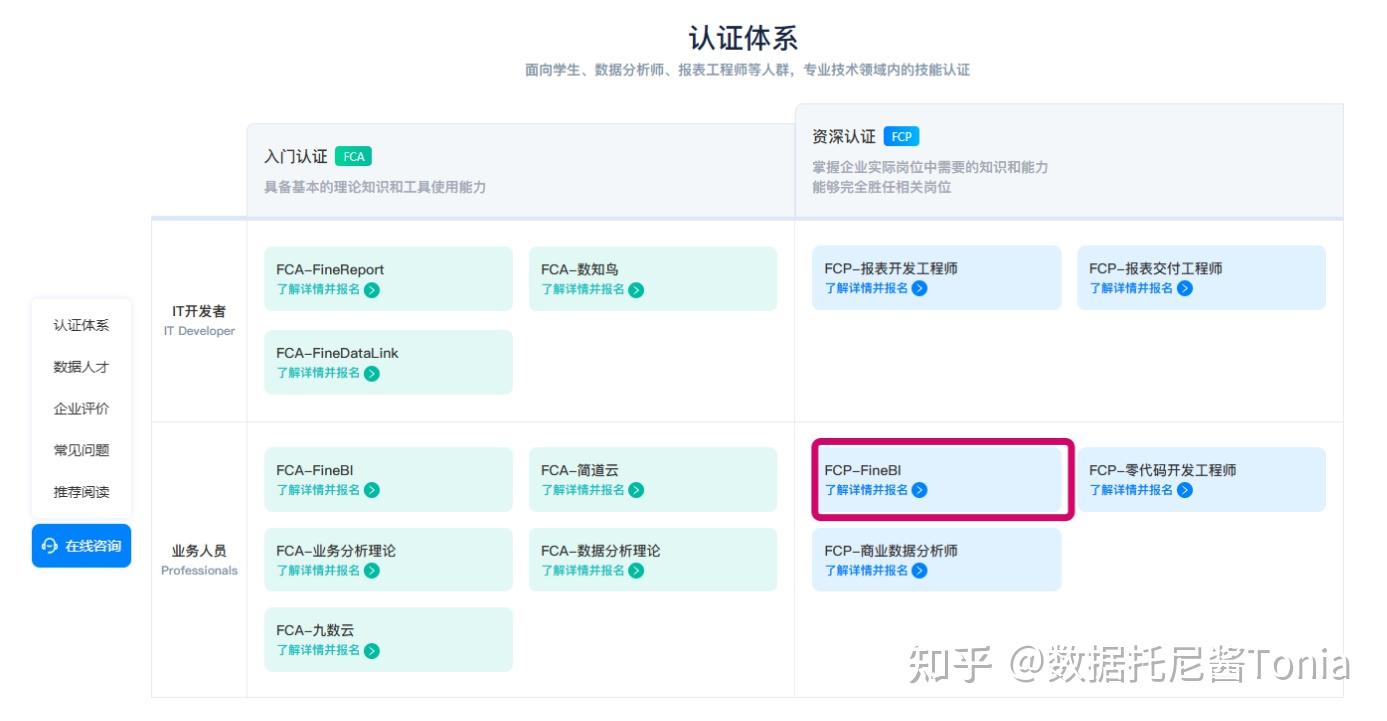Jump to 常见问题 section
Screen dimensions: 1387x721
pos(81,451)
